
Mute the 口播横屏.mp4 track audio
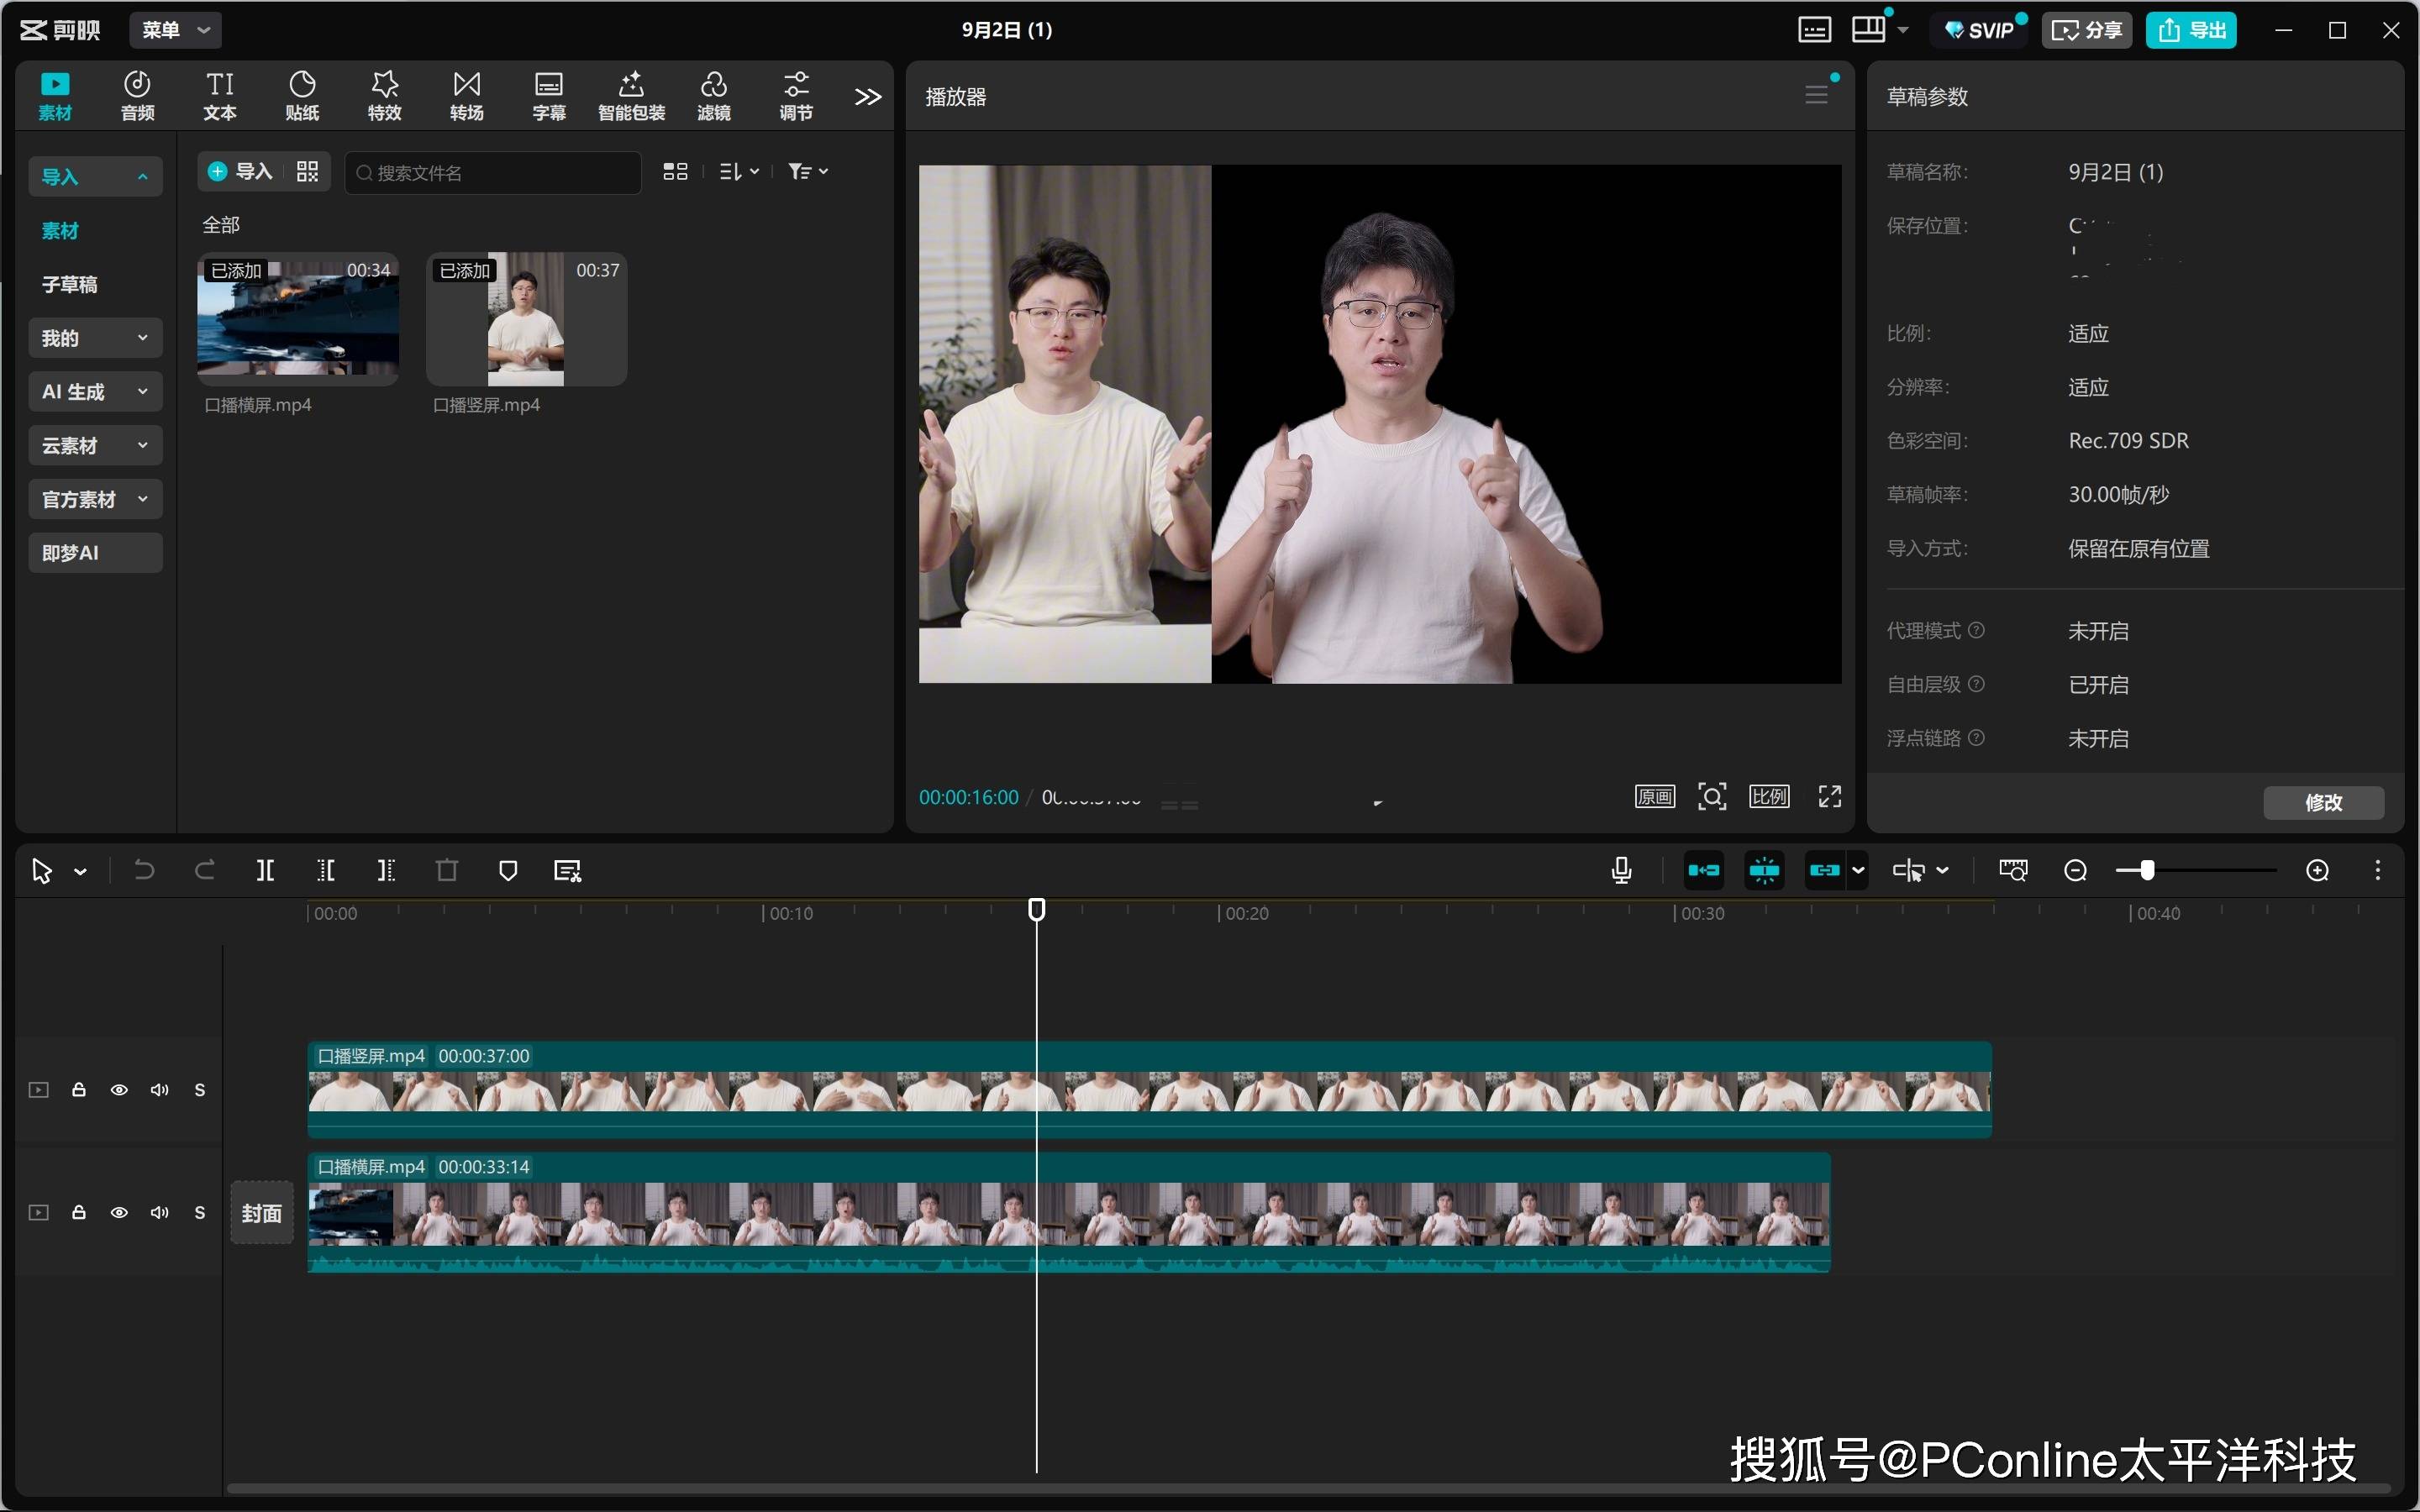[159, 1213]
